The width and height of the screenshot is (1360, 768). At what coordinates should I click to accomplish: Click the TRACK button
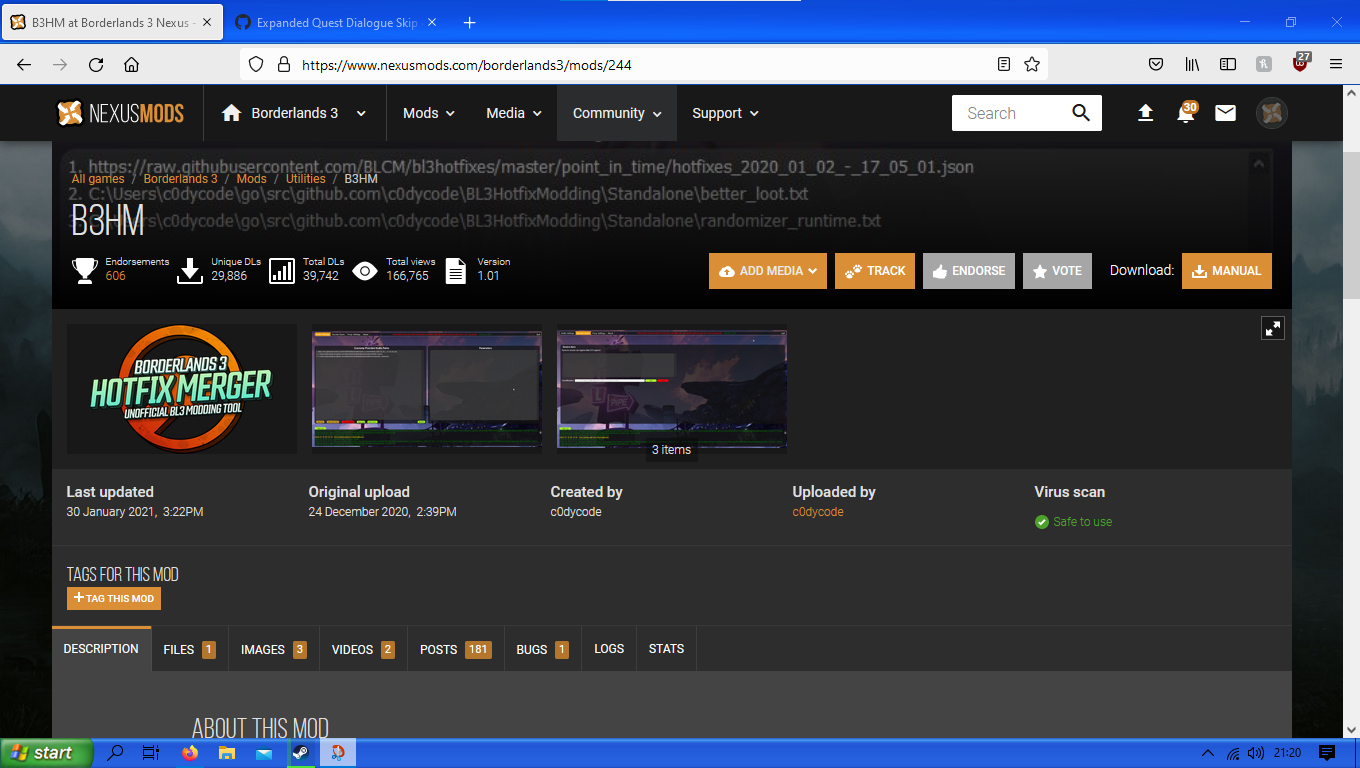pos(875,271)
